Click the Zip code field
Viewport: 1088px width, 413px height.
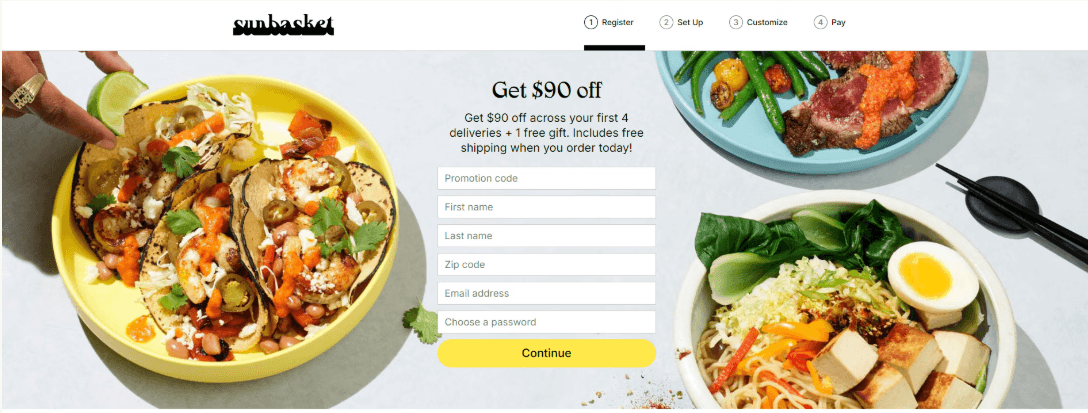[546, 264]
